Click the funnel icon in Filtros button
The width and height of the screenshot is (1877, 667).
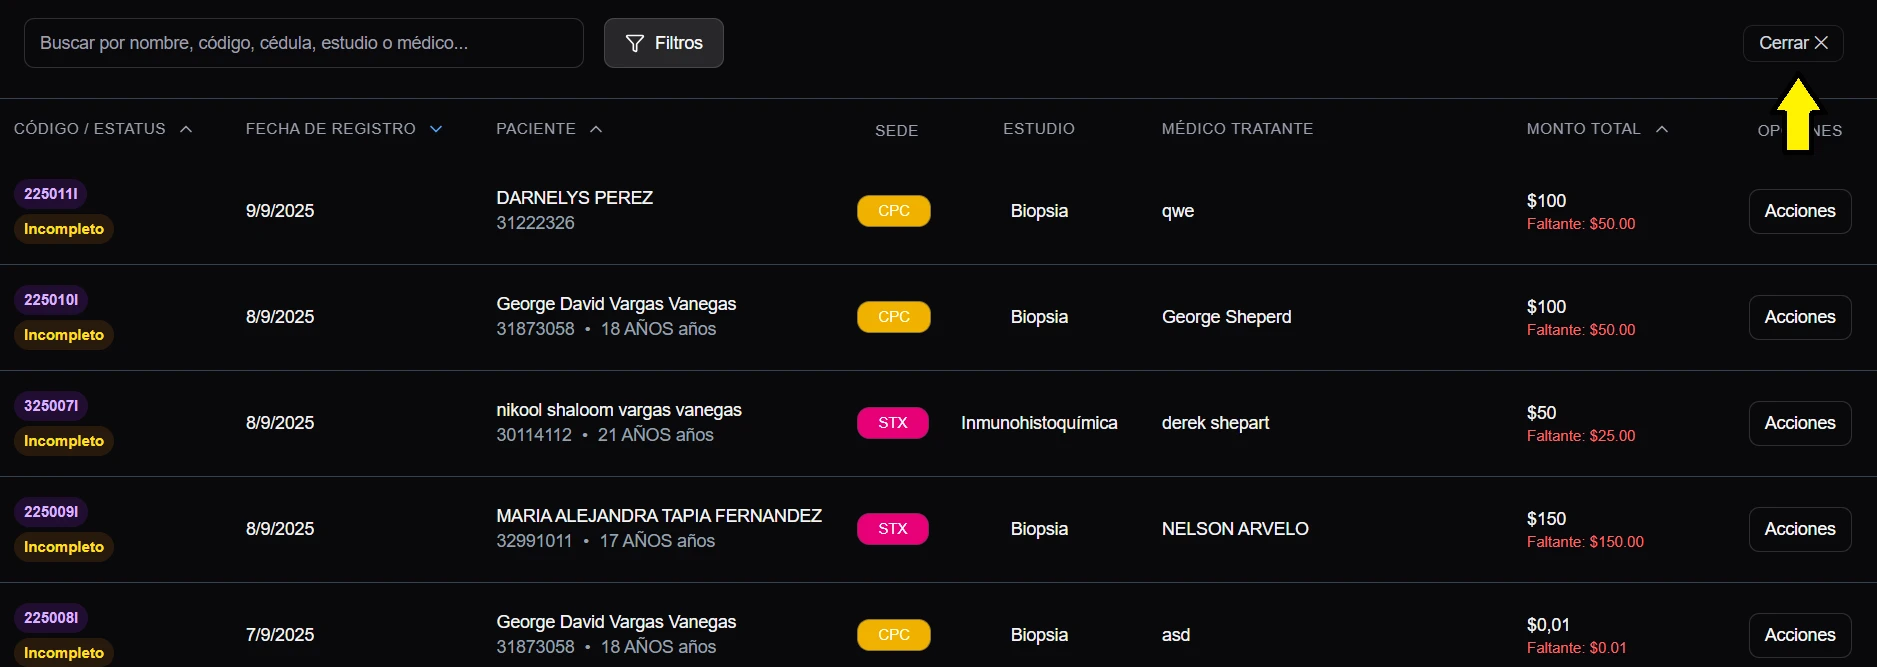[x=634, y=43]
